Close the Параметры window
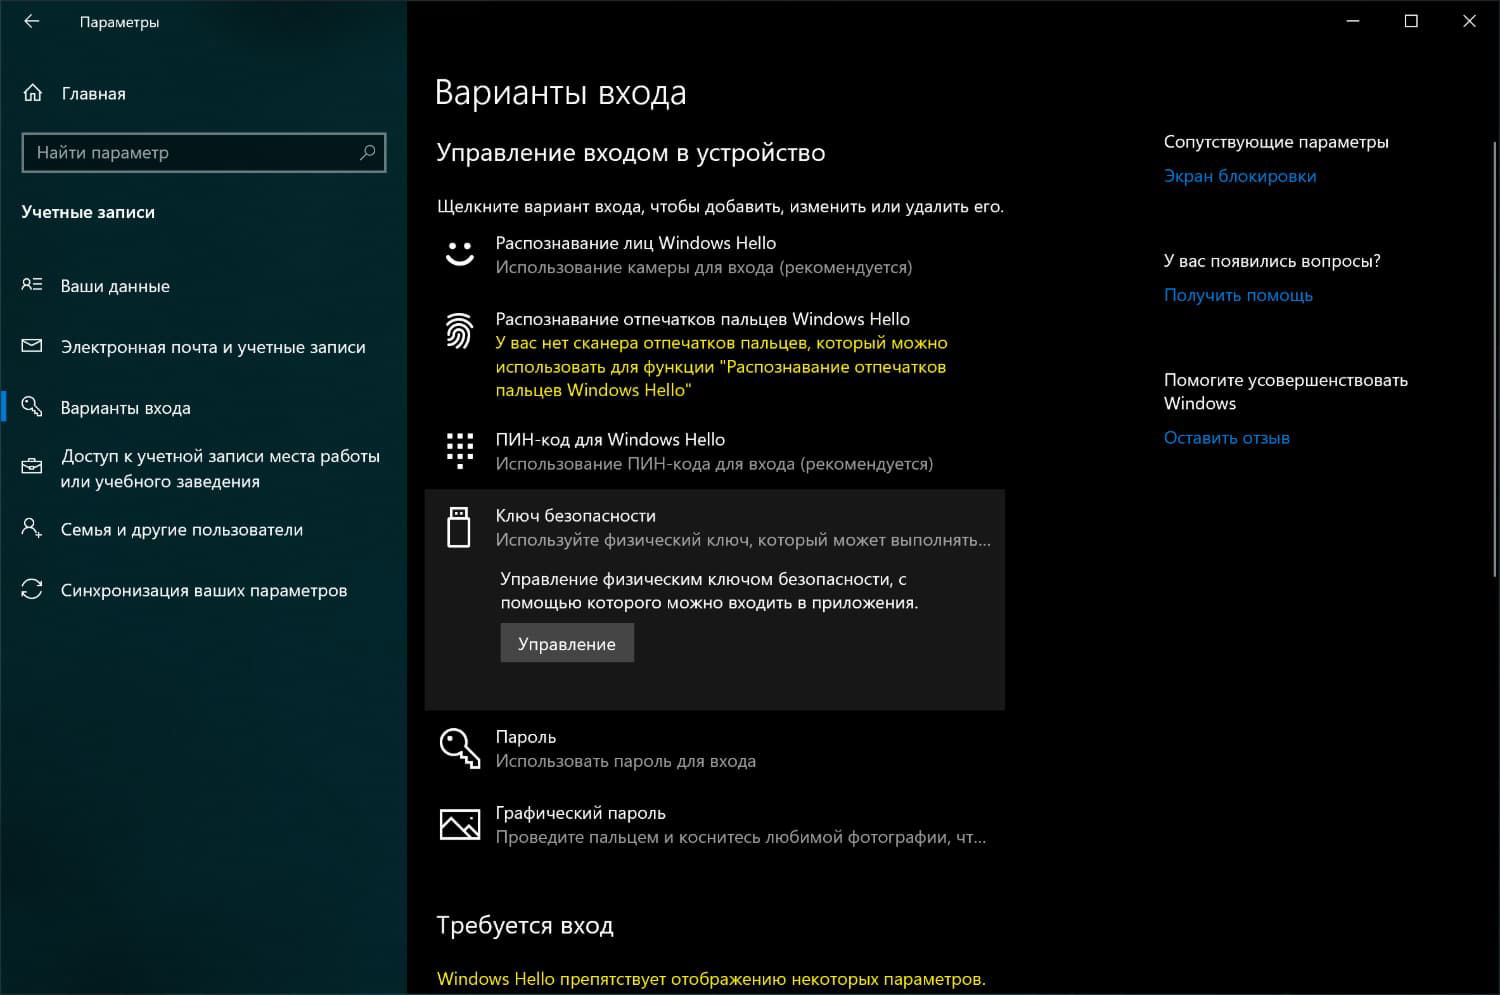Viewport: 1500px width, 995px height. tap(1469, 21)
